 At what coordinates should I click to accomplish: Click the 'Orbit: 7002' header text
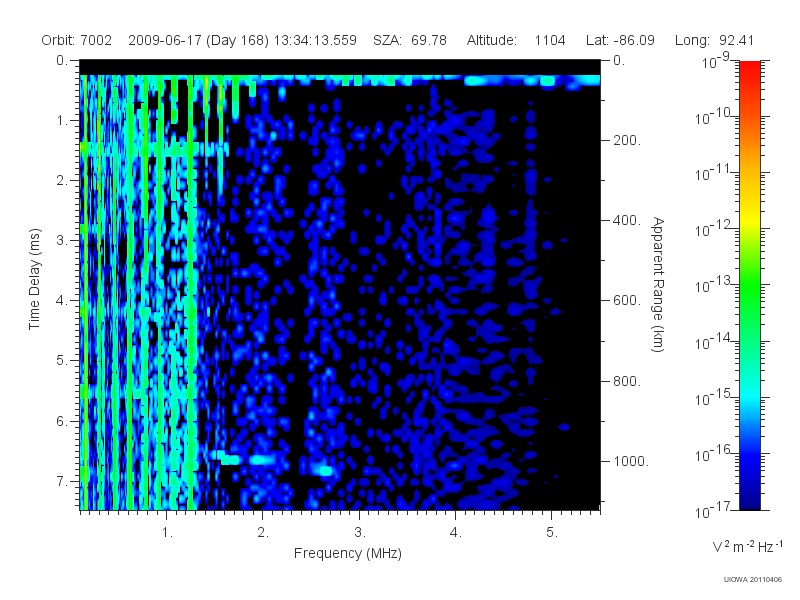tap(77, 40)
